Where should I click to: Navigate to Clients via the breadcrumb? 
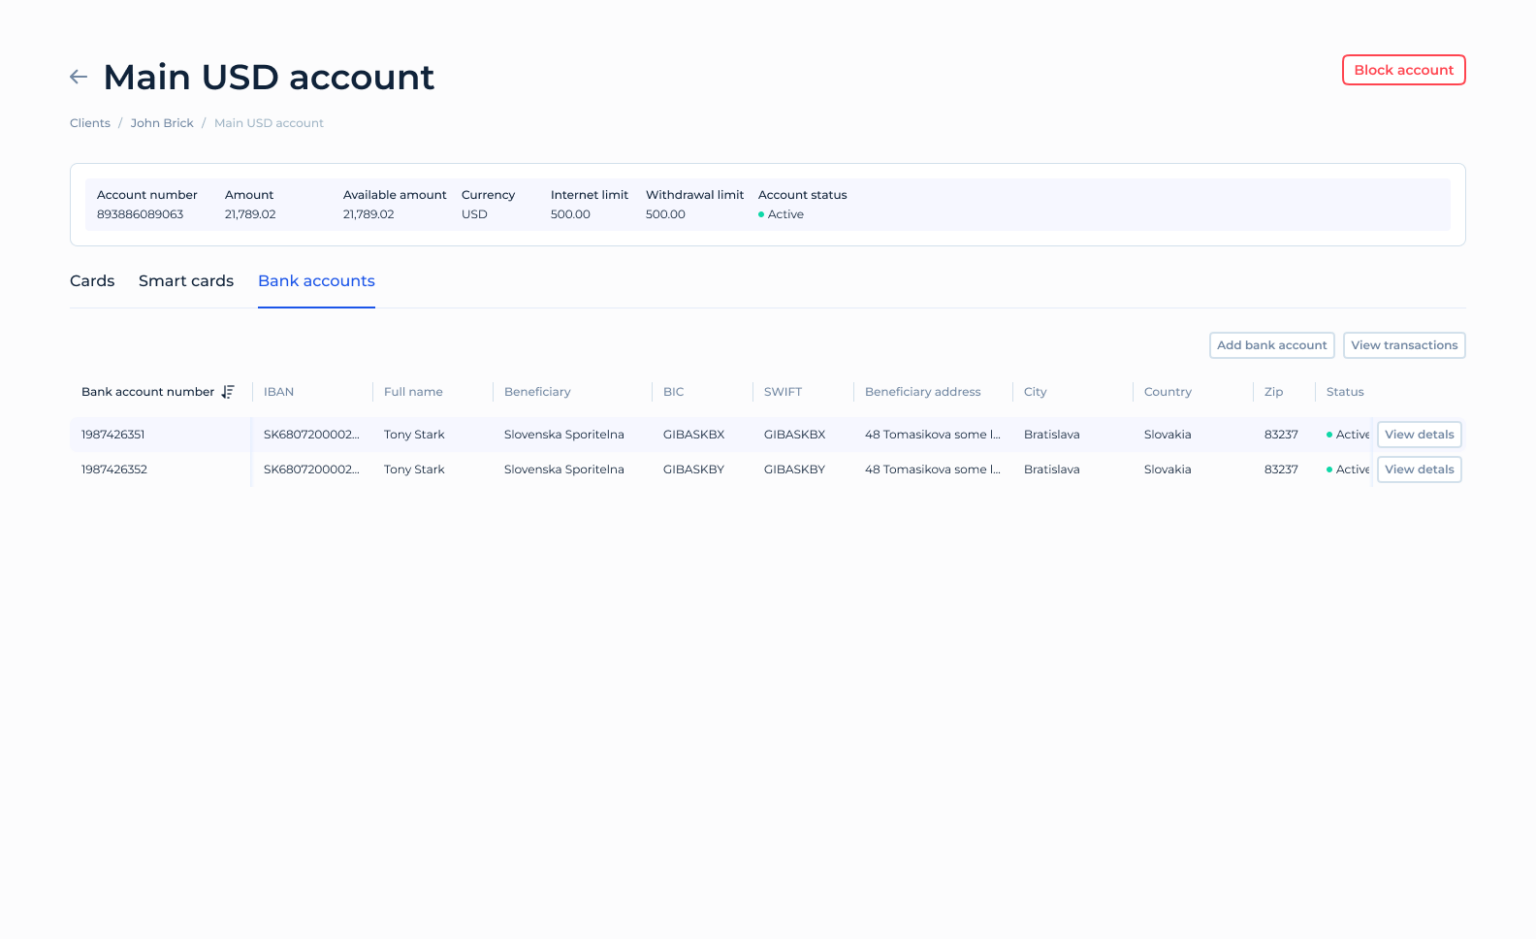[89, 122]
